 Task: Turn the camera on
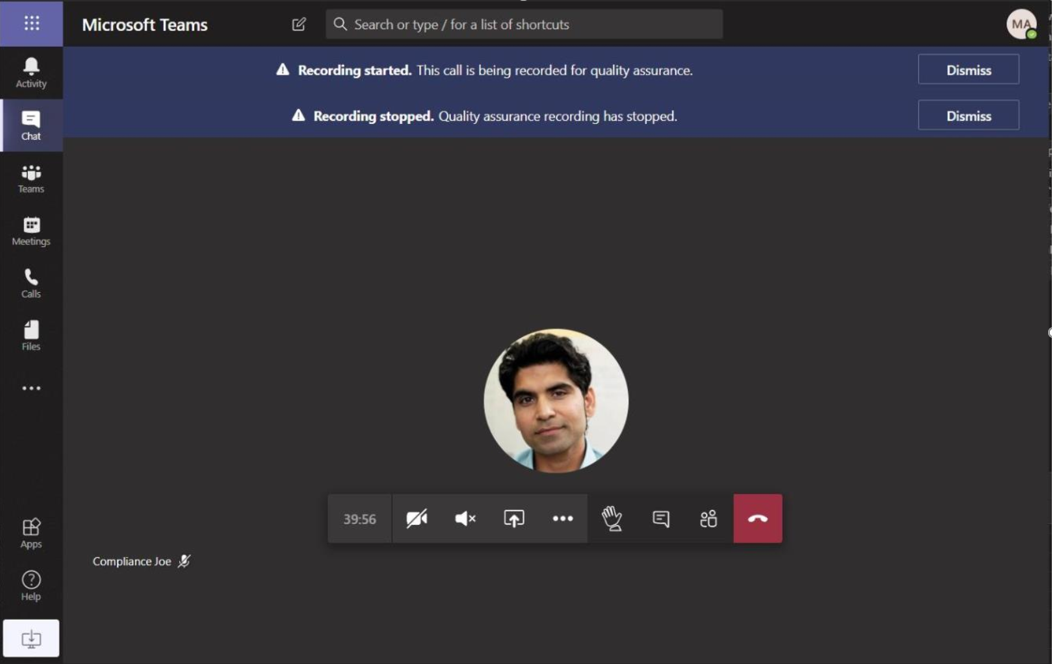[417, 518]
